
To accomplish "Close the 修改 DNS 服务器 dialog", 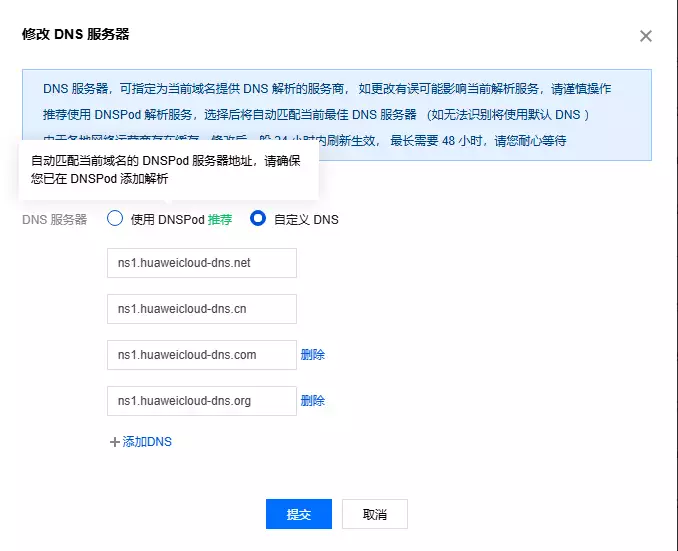I will 645,36.
